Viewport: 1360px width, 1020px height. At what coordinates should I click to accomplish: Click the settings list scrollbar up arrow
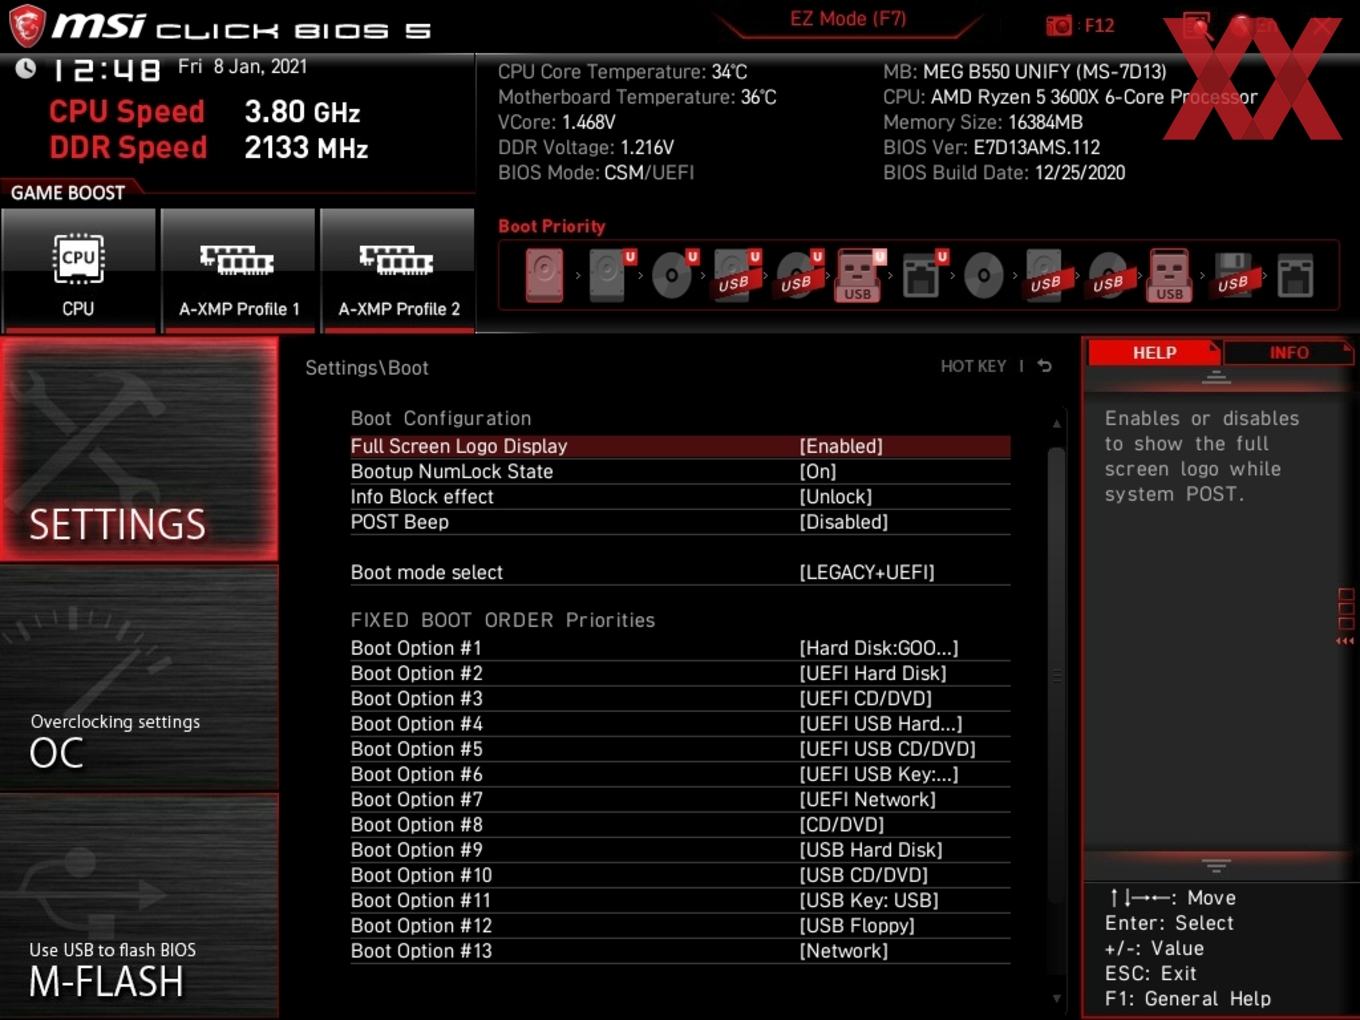(1056, 424)
